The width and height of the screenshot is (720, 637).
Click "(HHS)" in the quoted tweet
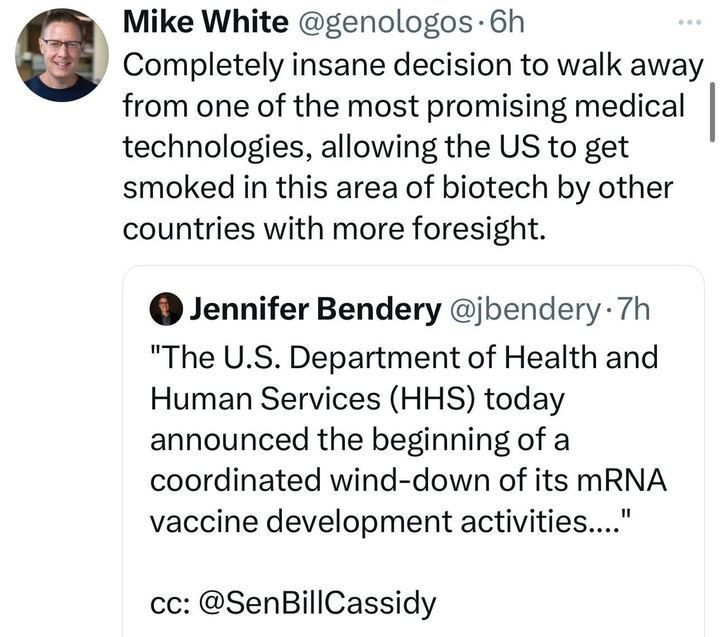[434, 397]
